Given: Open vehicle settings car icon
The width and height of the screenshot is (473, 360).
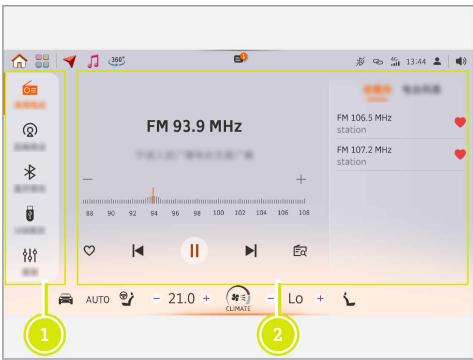Looking at the screenshot, I should point(66,299).
